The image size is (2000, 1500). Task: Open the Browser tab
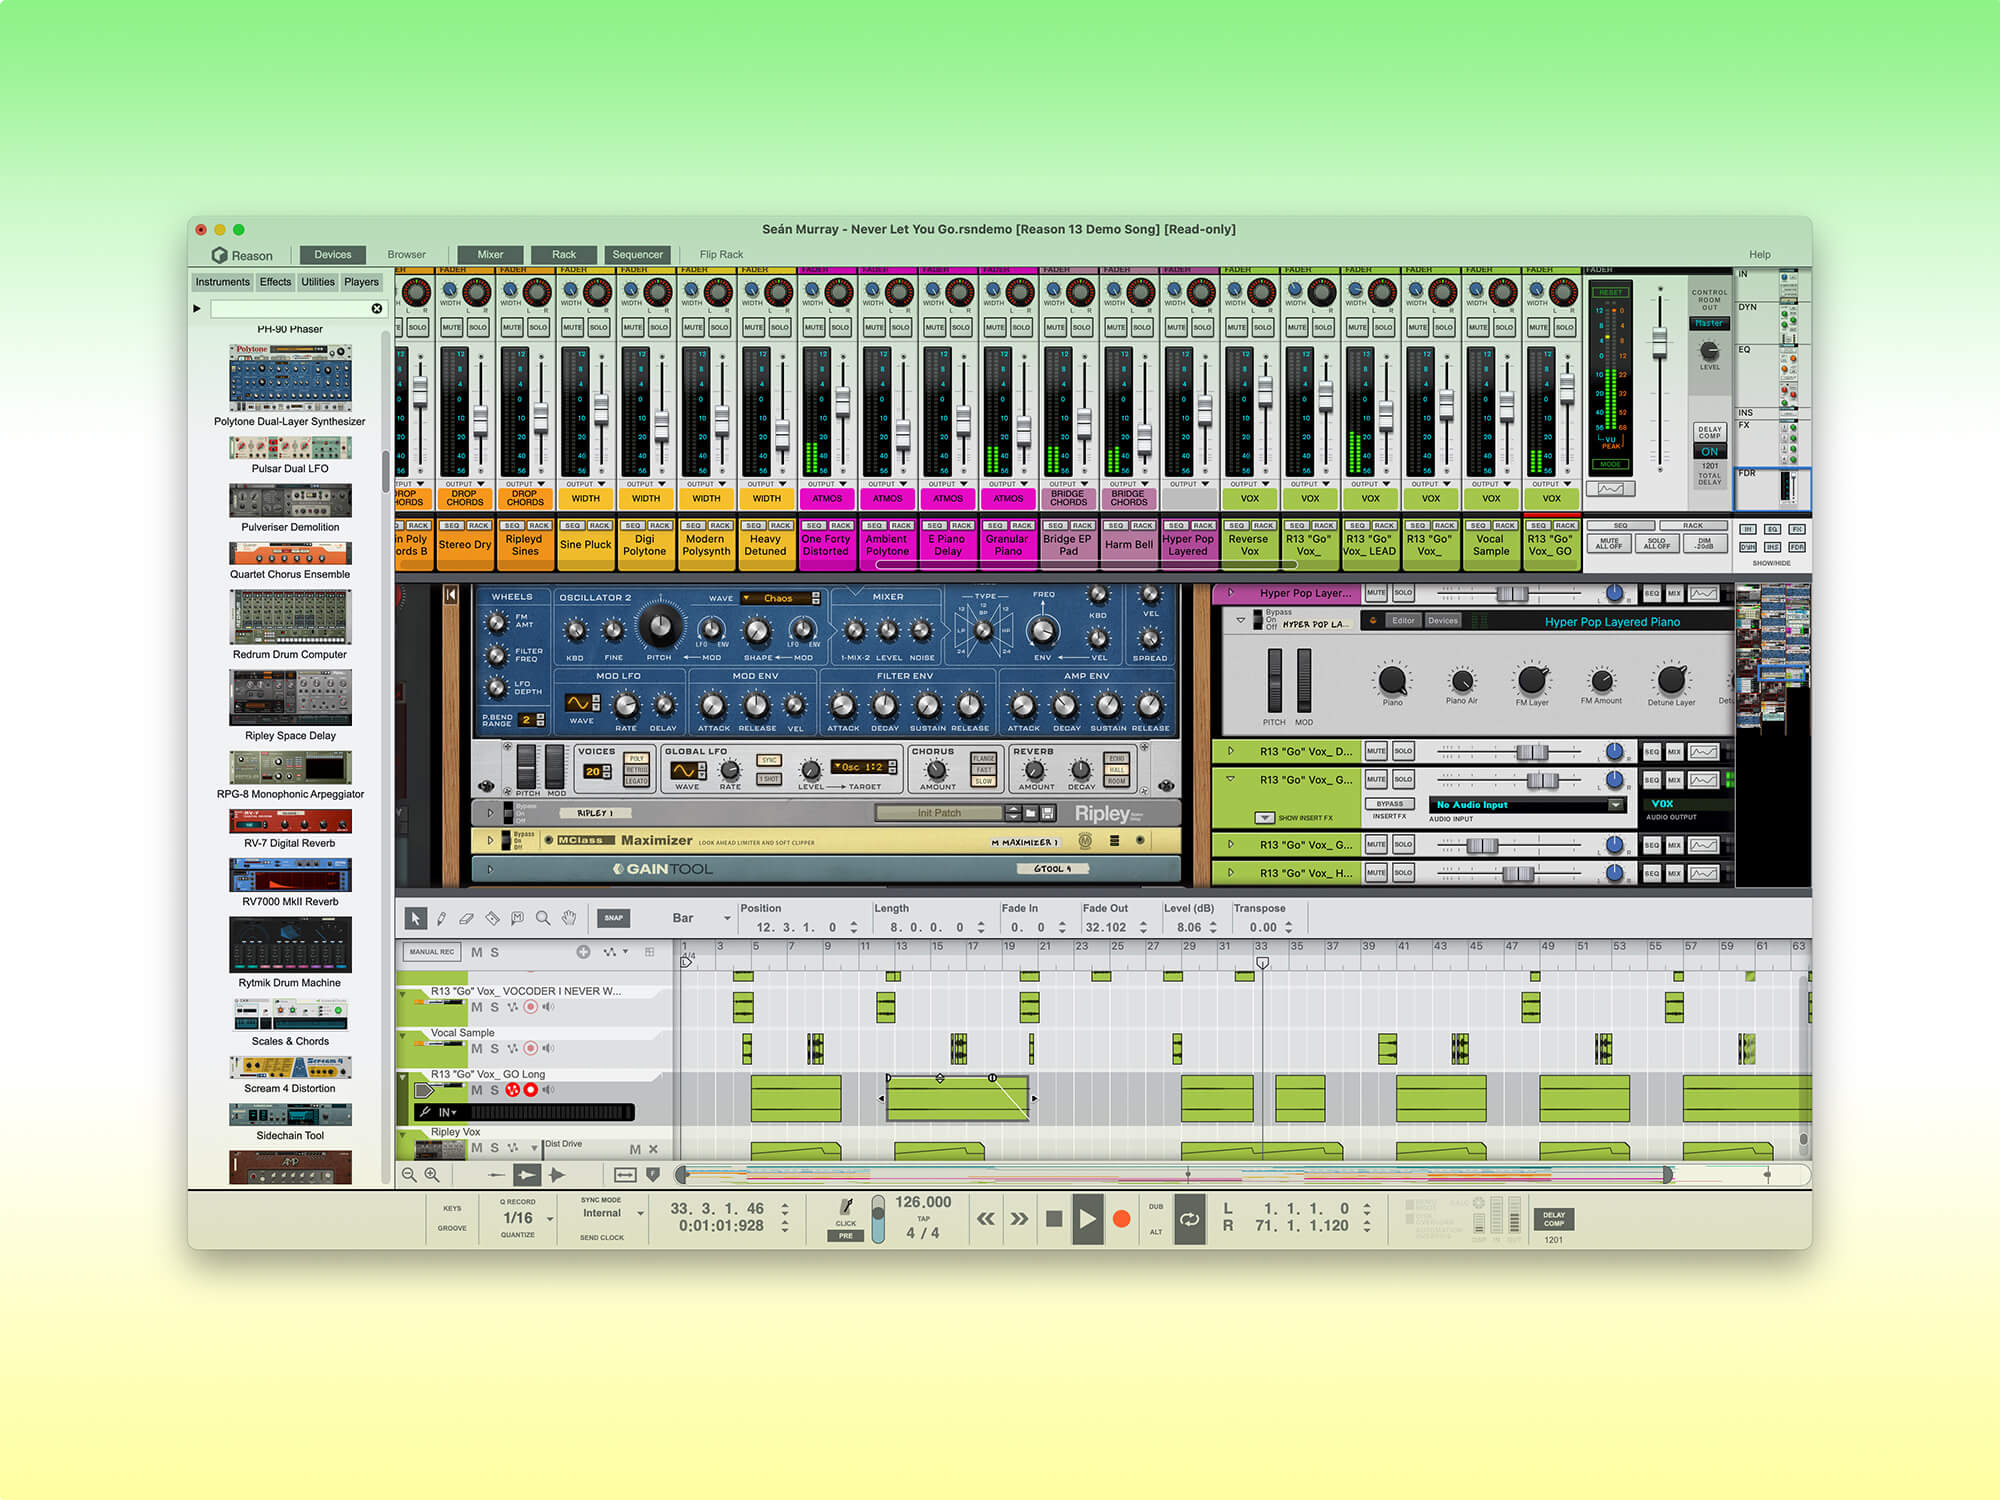406,255
